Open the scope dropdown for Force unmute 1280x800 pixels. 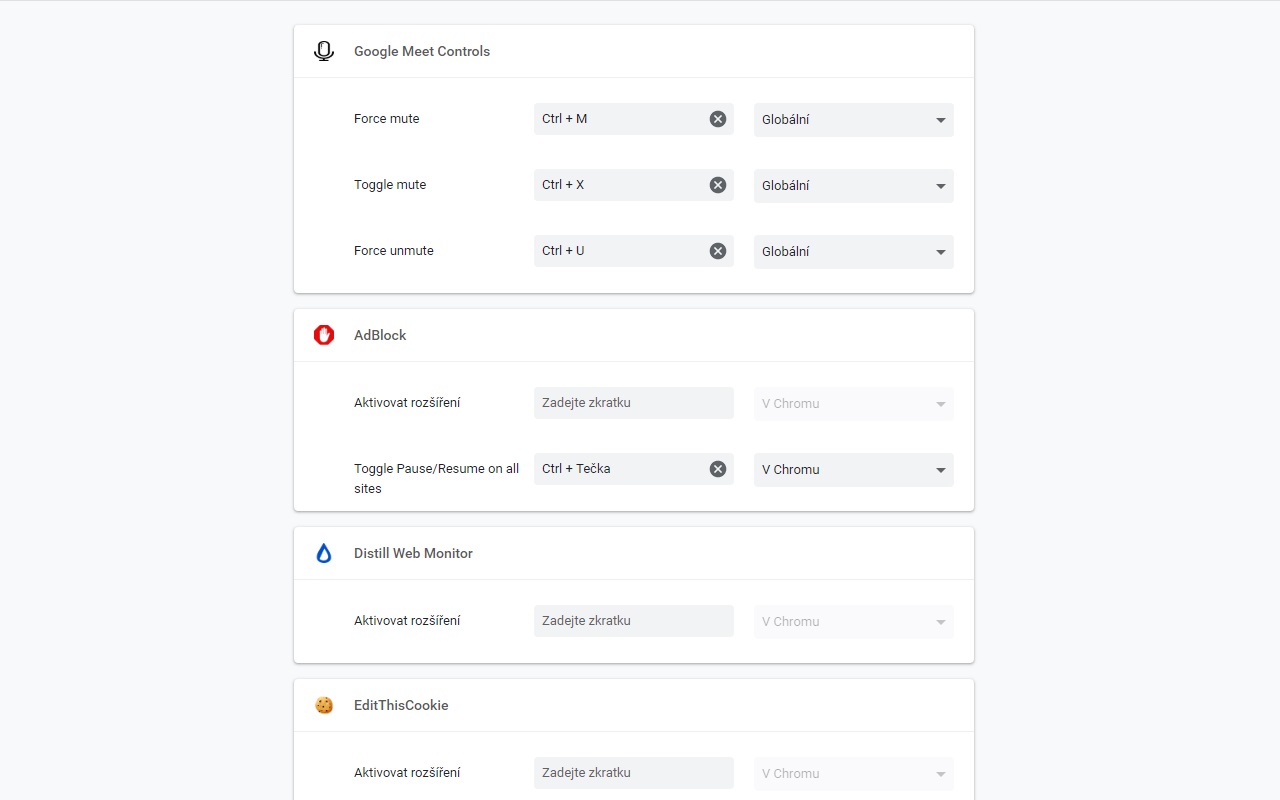tap(854, 252)
